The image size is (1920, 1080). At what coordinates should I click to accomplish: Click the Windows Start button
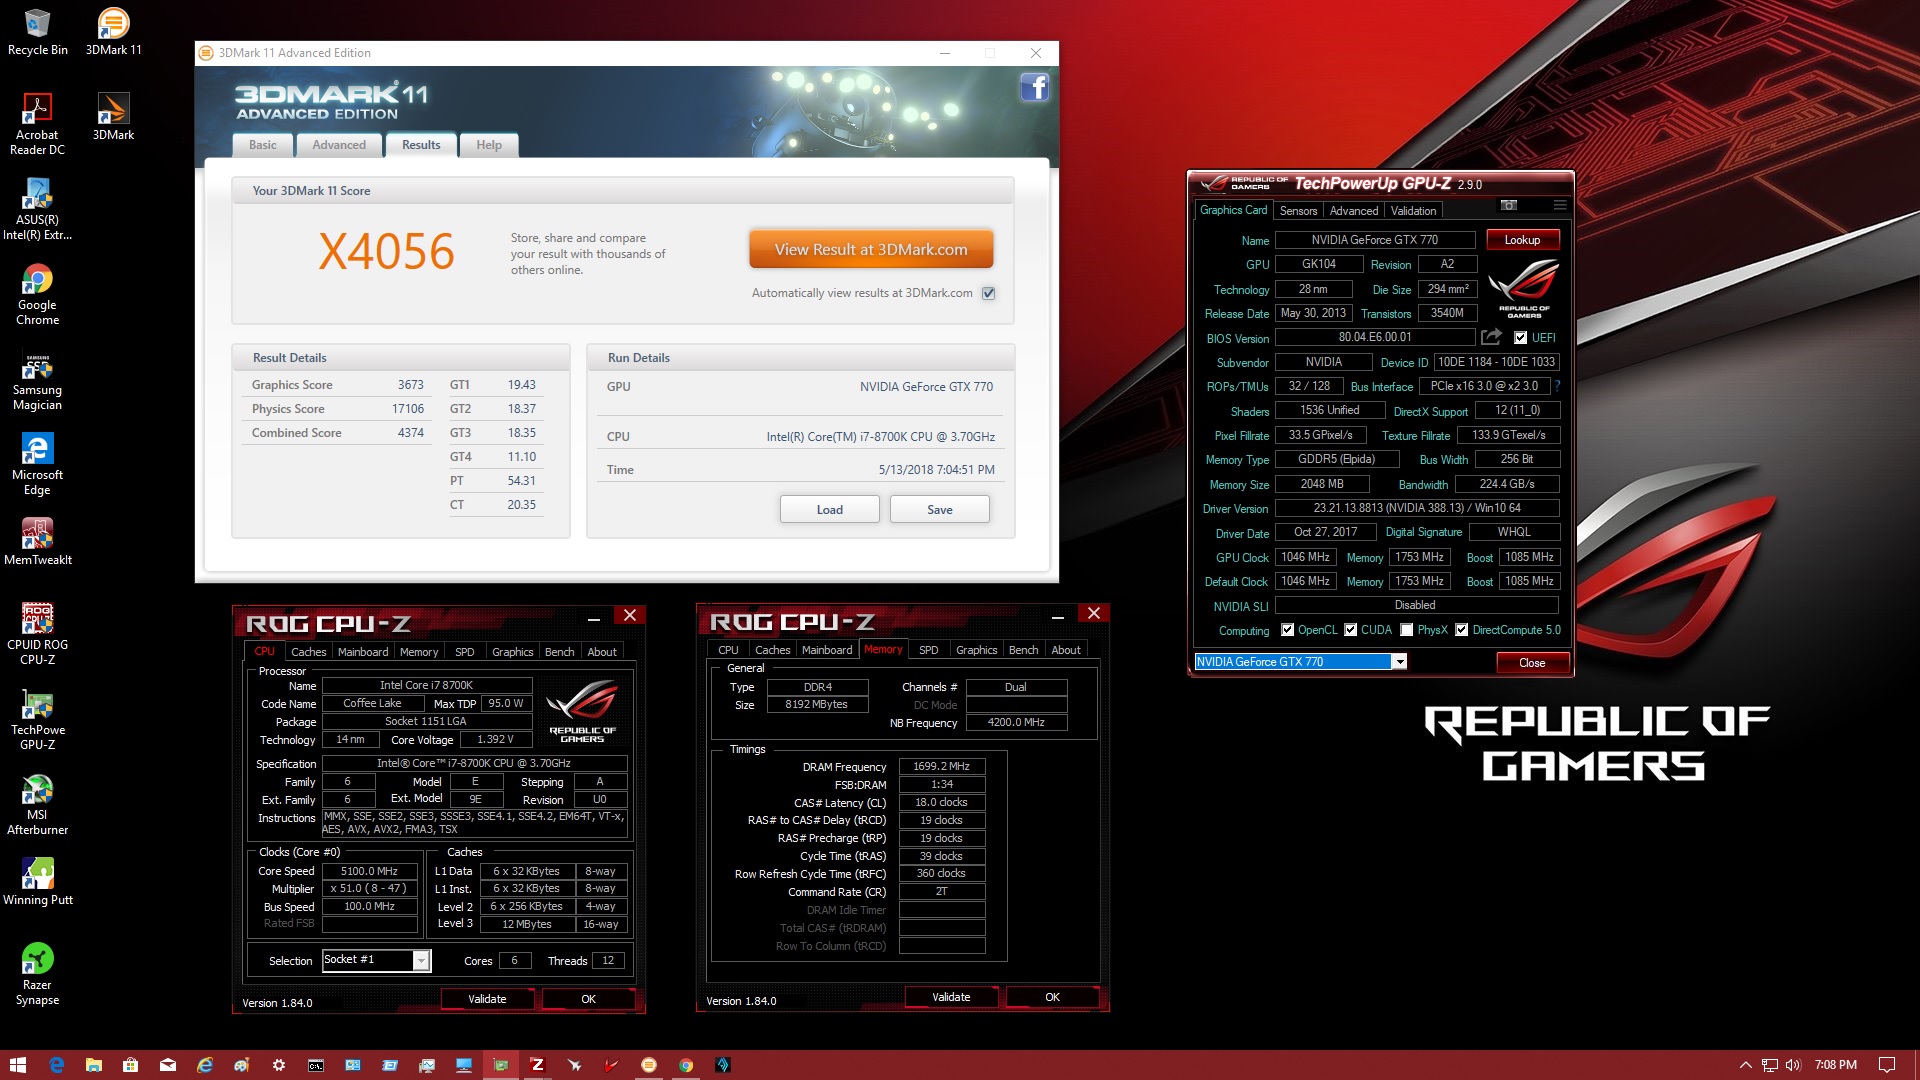pyautogui.click(x=17, y=1065)
